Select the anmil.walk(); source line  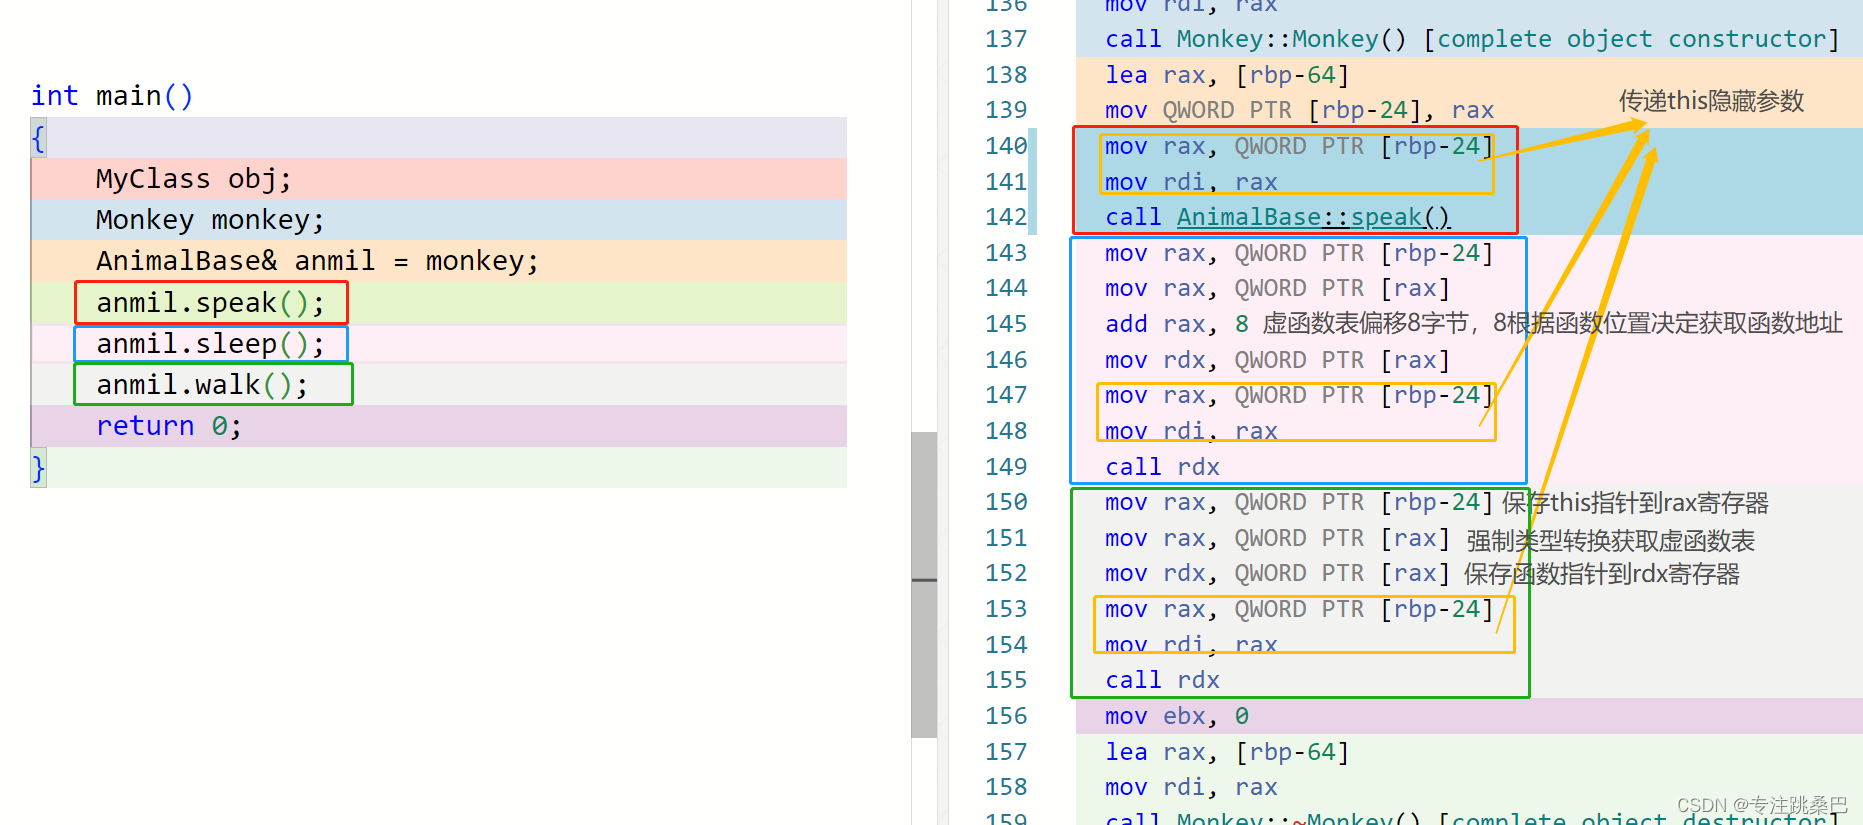[202, 385]
